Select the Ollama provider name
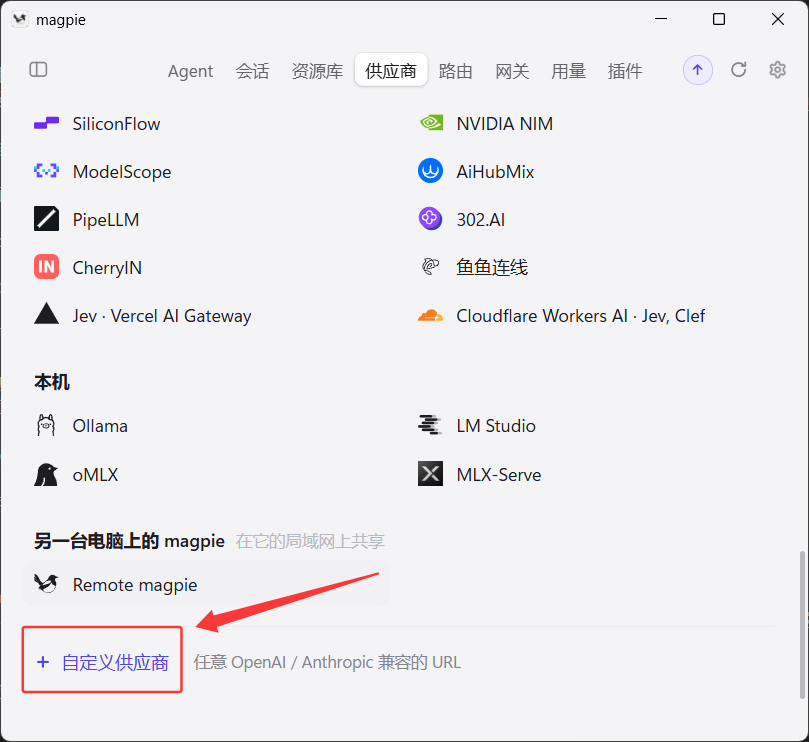 (100, 426)
